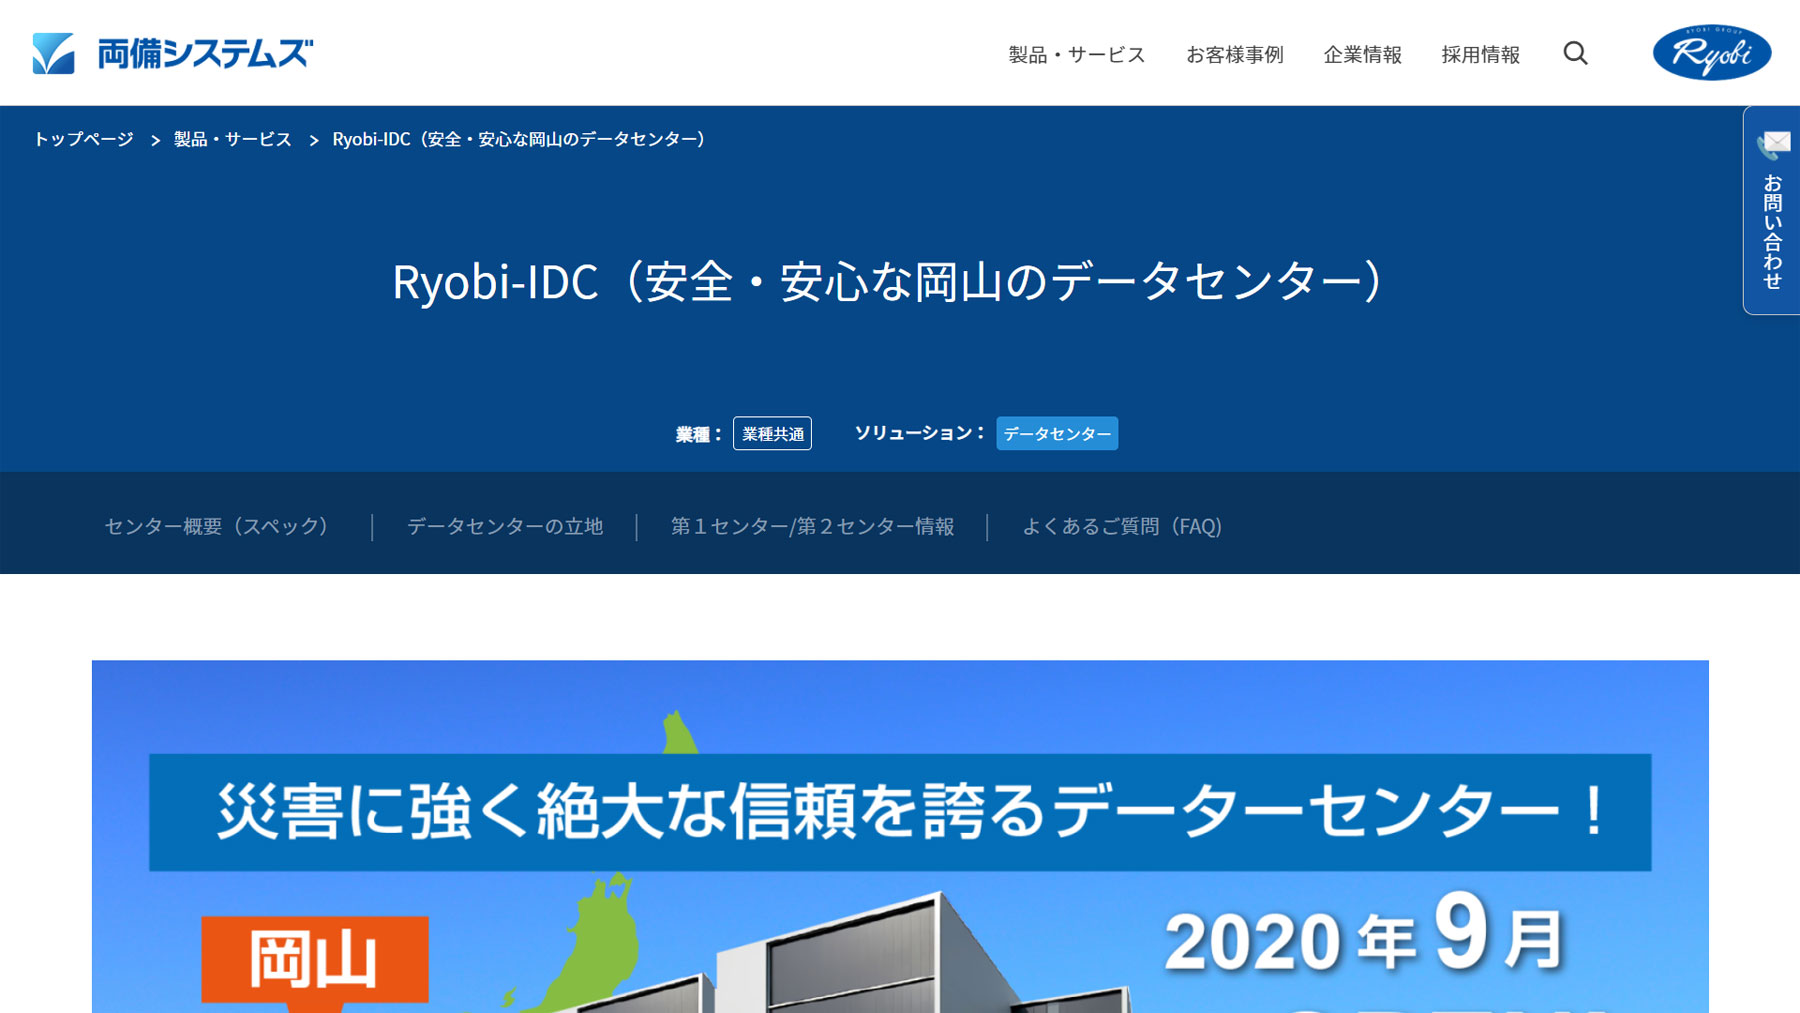Click the page title Ryobi-IDC heading

click(x=889, y=281)
